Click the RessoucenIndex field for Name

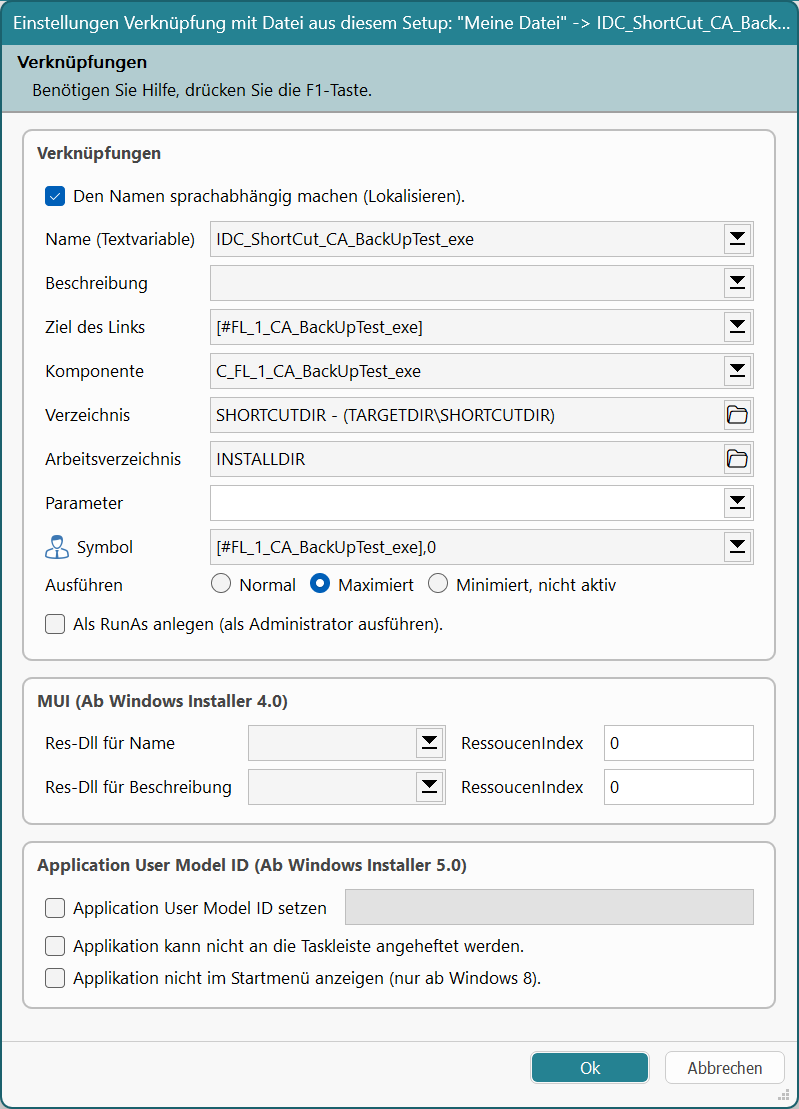pos(678,743)
